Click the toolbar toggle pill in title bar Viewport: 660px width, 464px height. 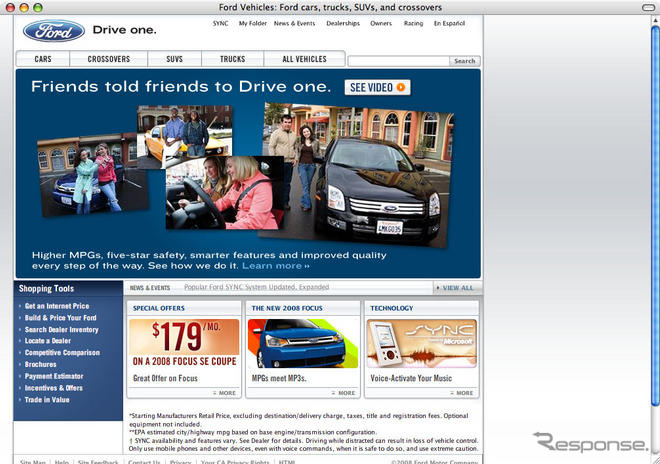pyautogui.click(x=649, y=7)
